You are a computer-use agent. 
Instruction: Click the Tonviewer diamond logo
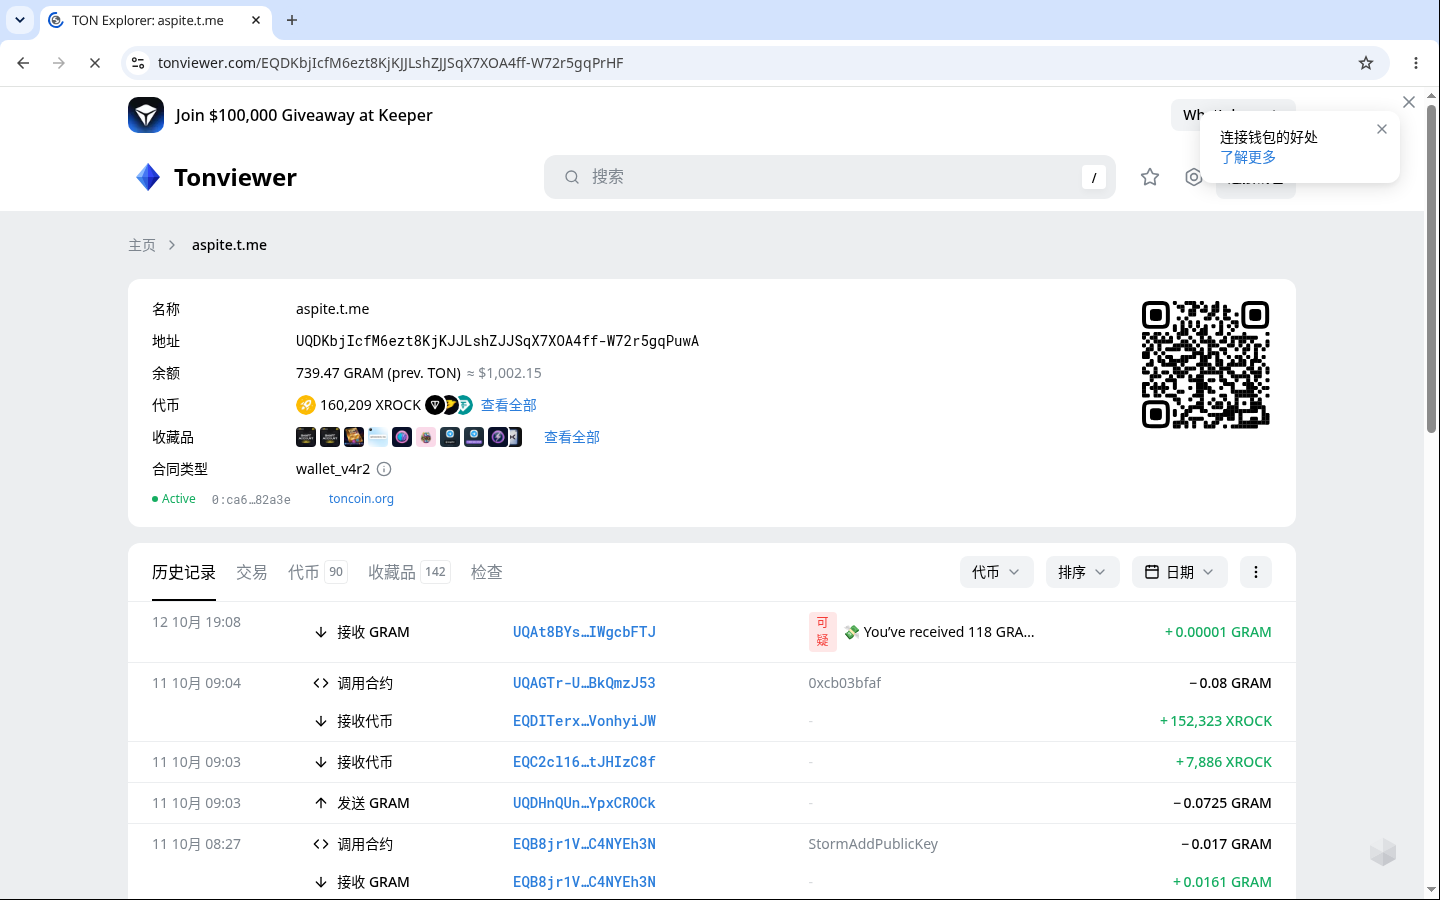tap(148, 177)
